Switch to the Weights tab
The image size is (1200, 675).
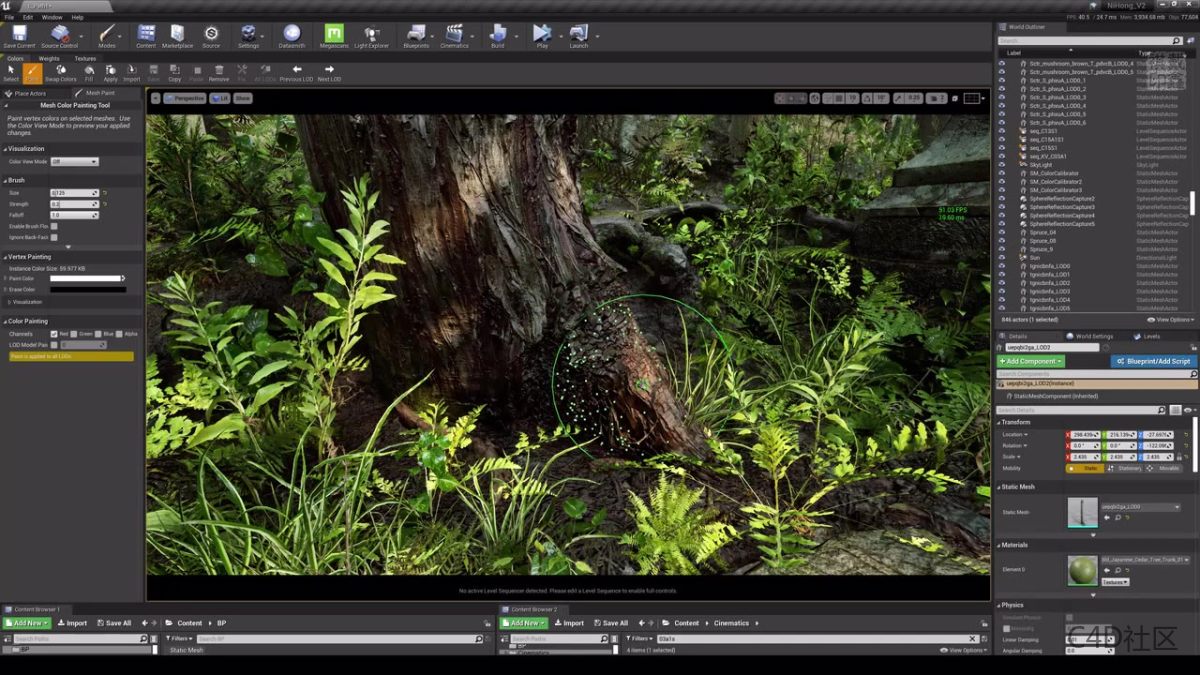coord(49,58)
